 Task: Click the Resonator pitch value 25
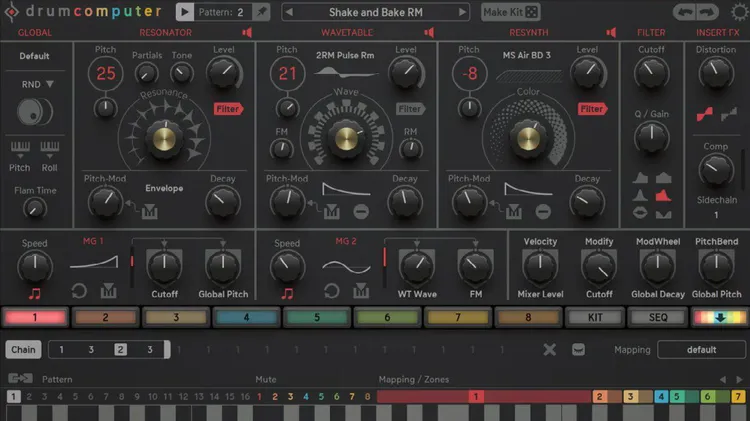pyautogui.click(x=106, y=73)
